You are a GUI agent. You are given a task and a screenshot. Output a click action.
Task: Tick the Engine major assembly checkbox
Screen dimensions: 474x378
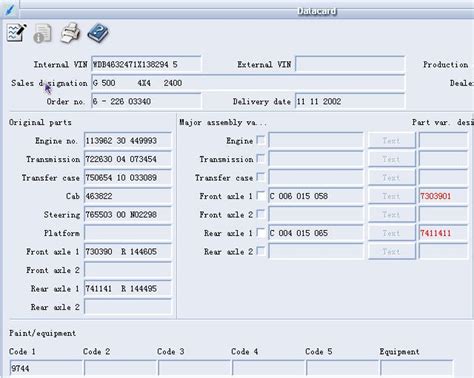point(261,140)
